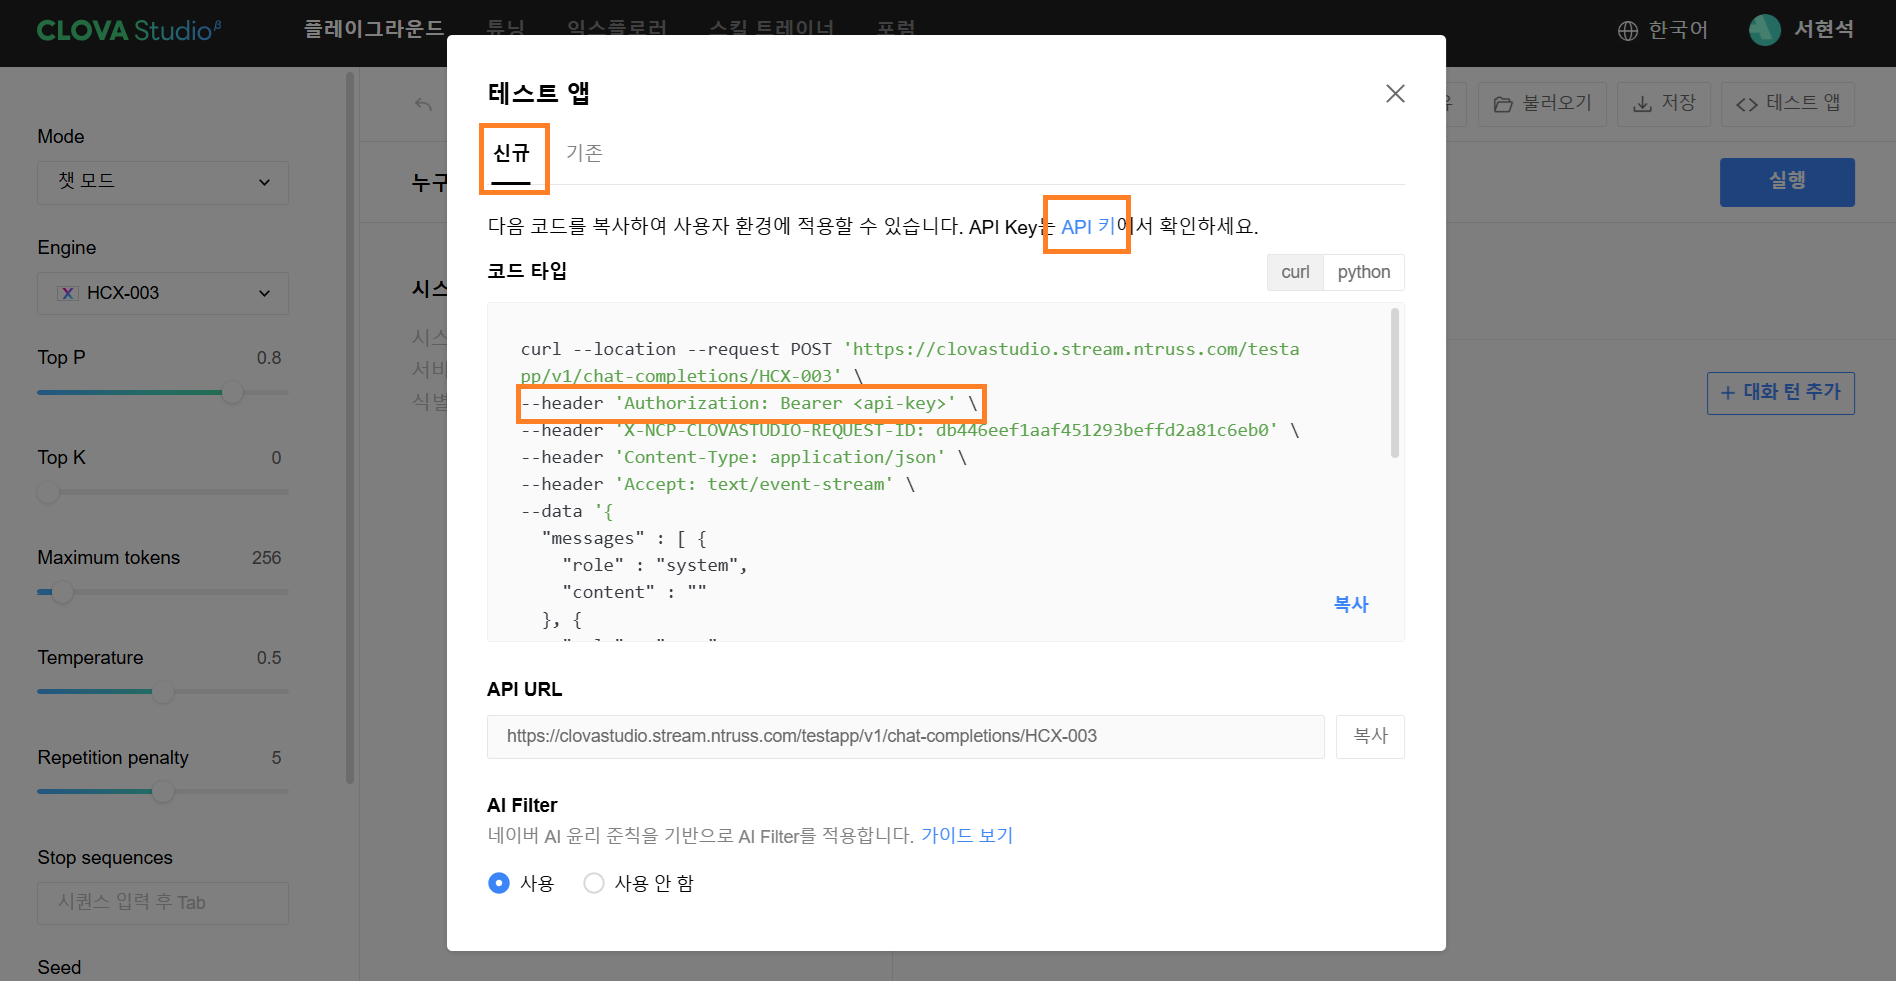Adjust the Top K slider
Viewport: 1896px width, 981px height.
48,492
